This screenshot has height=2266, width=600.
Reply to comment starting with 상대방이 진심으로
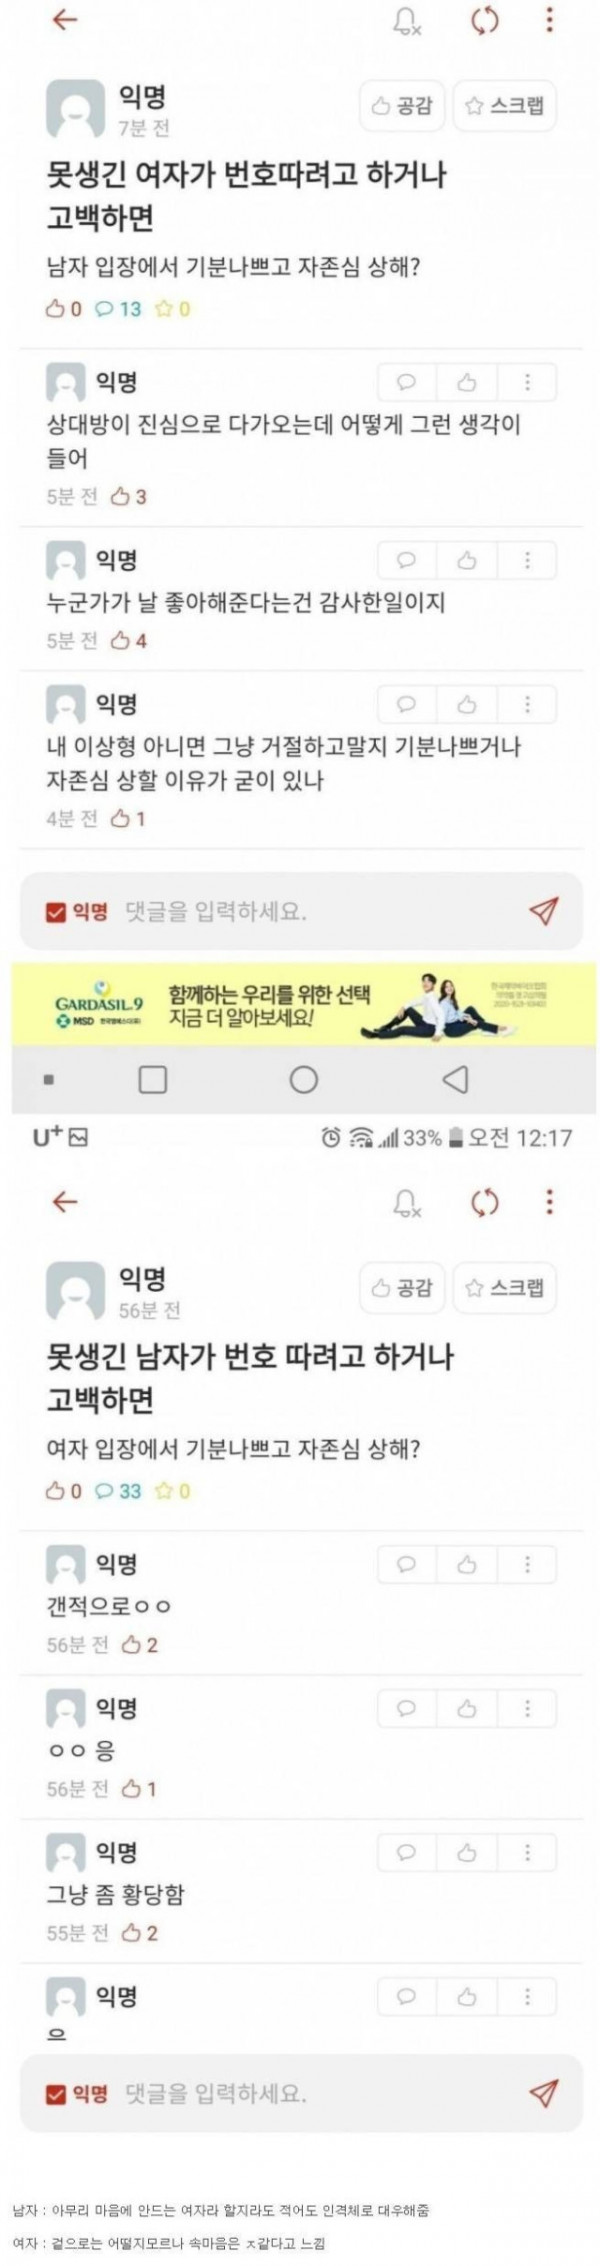(407, 382)
